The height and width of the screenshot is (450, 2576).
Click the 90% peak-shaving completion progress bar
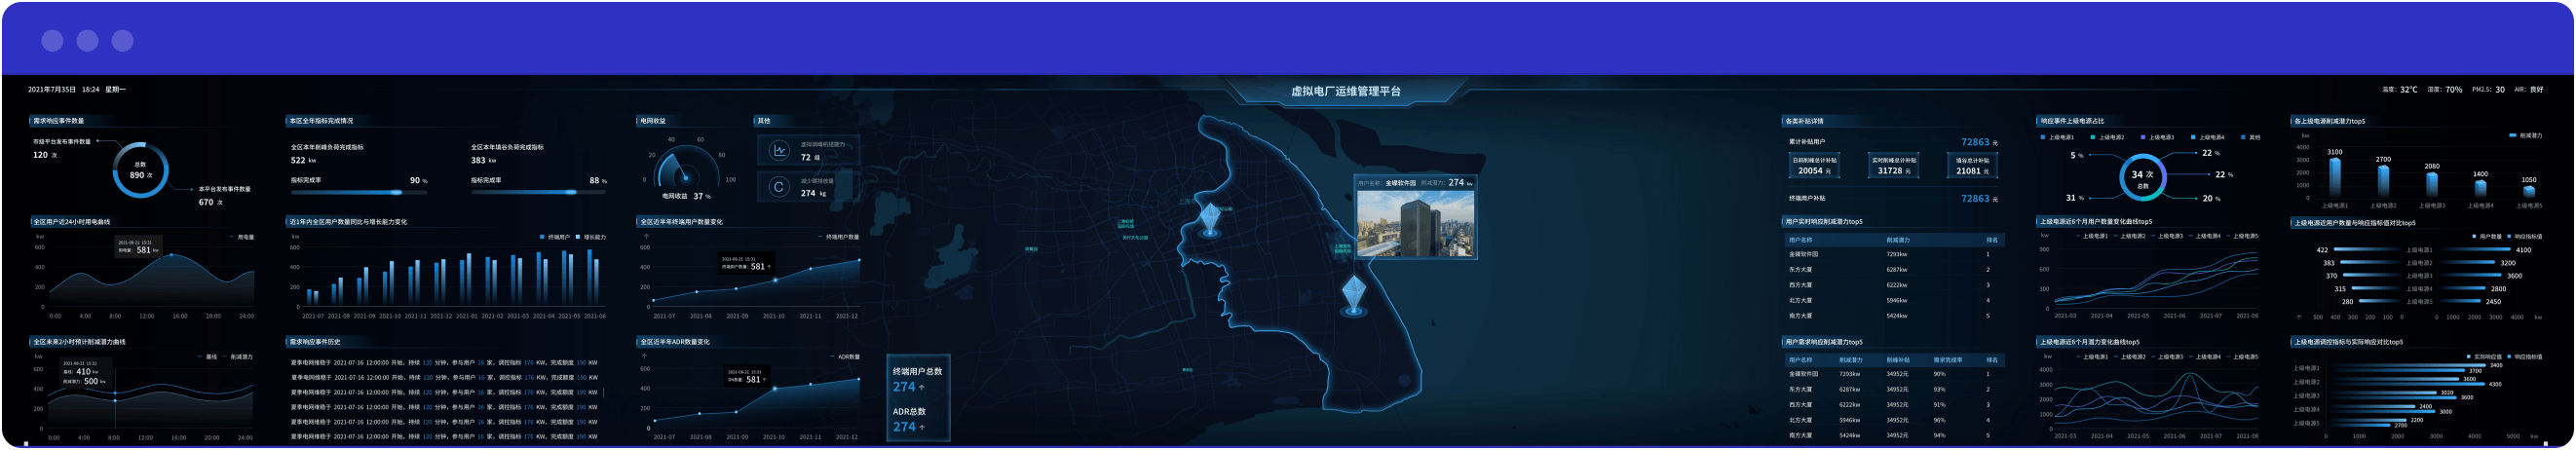[359, 192]
